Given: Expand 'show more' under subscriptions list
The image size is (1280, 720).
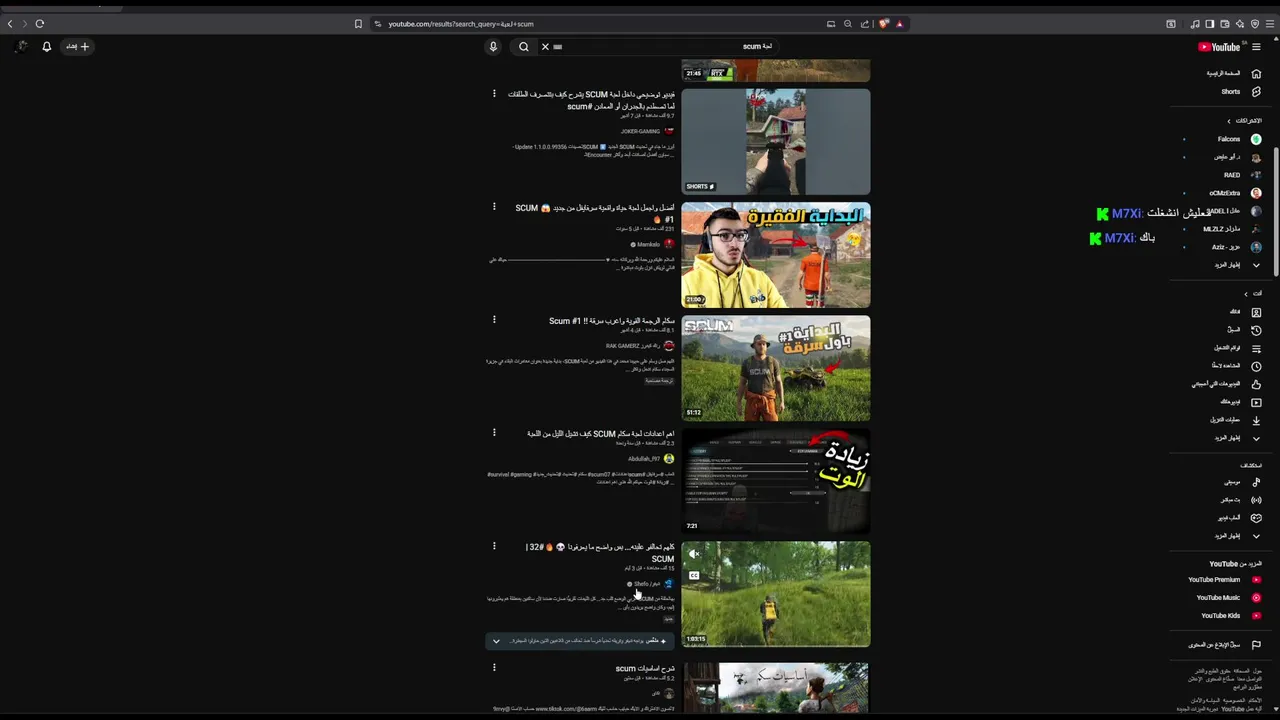Looking at the screenshot, I should point(1237,265).
